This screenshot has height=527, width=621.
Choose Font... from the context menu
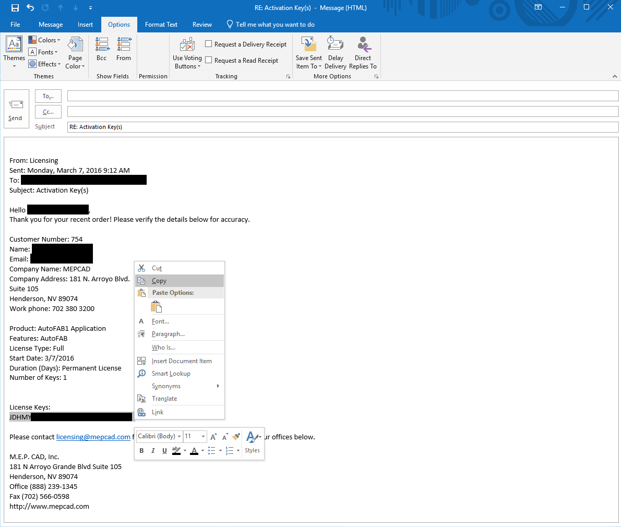pyautogui.click(x=180, y=322)
